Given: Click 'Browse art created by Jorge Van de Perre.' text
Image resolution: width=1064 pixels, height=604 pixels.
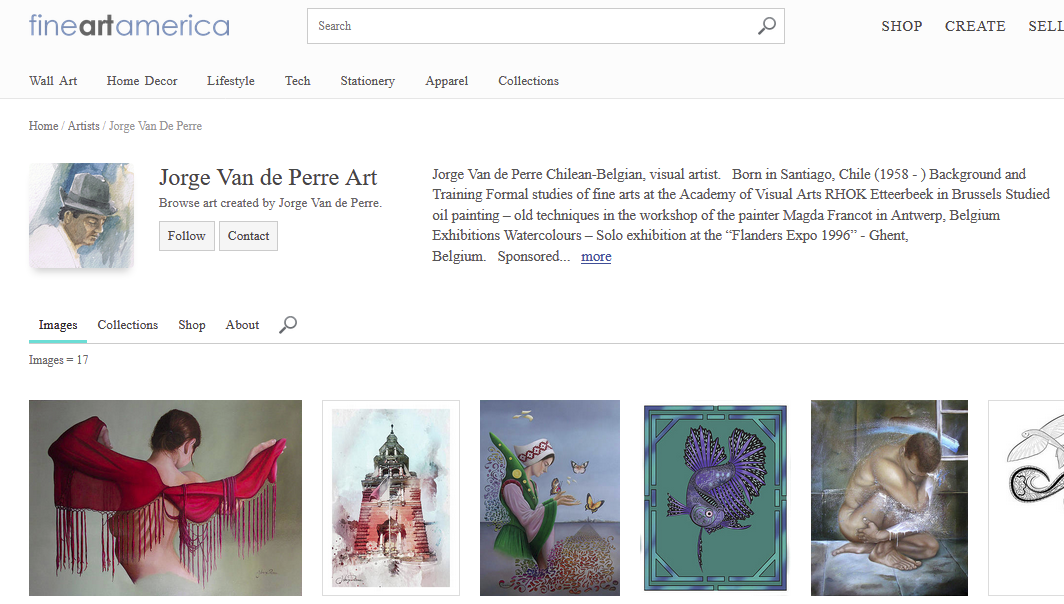Looking at the screenshot, I should pos(270,203).
